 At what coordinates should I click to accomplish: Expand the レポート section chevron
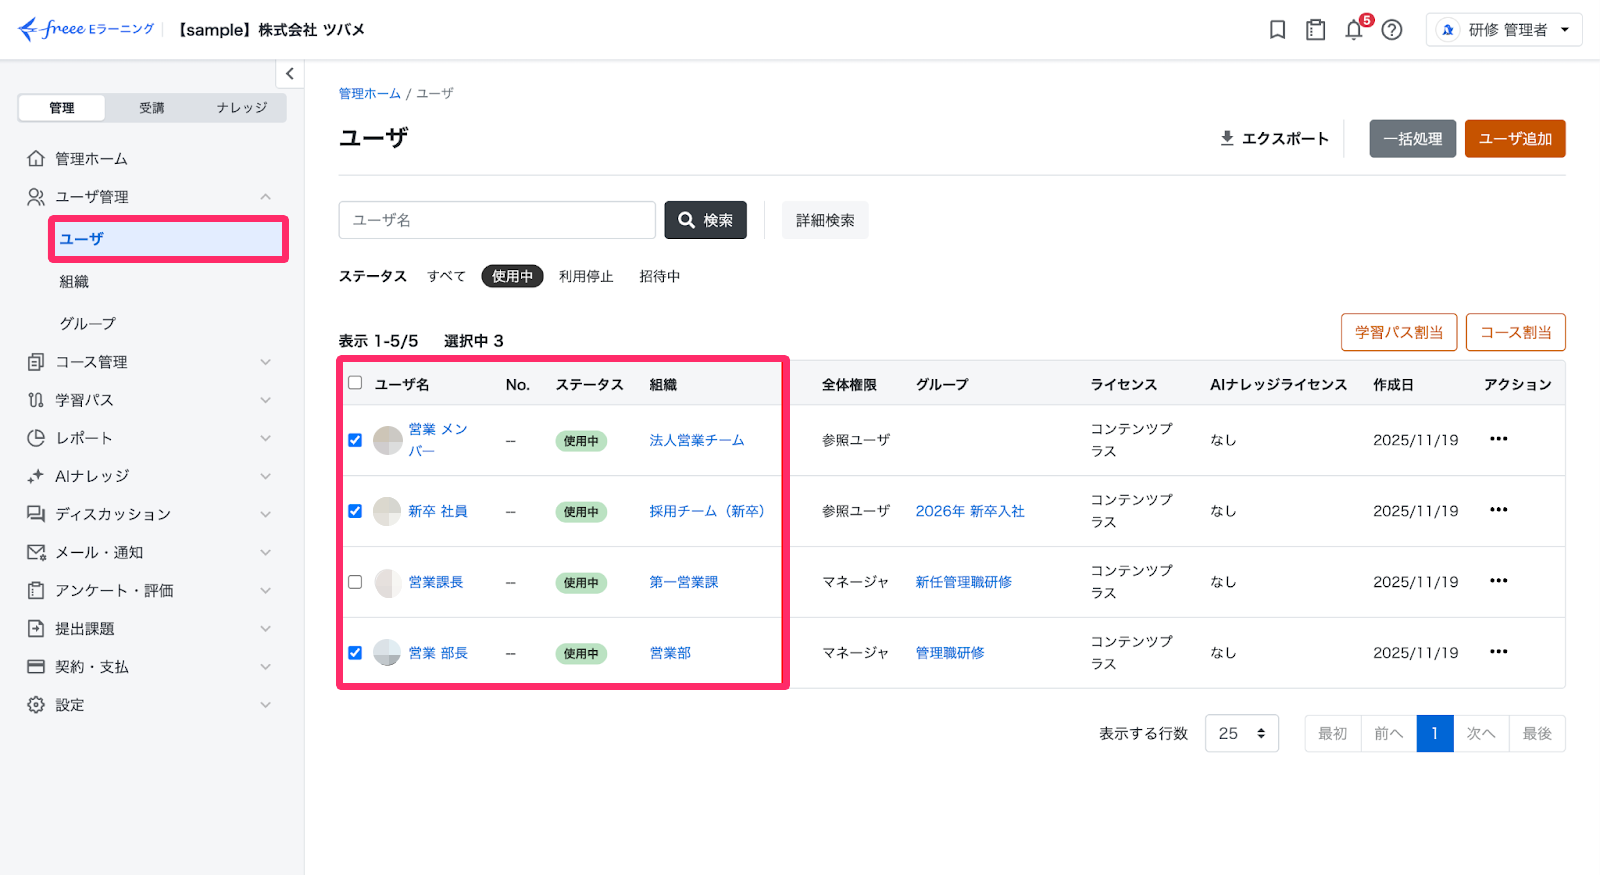click(266, 438)
